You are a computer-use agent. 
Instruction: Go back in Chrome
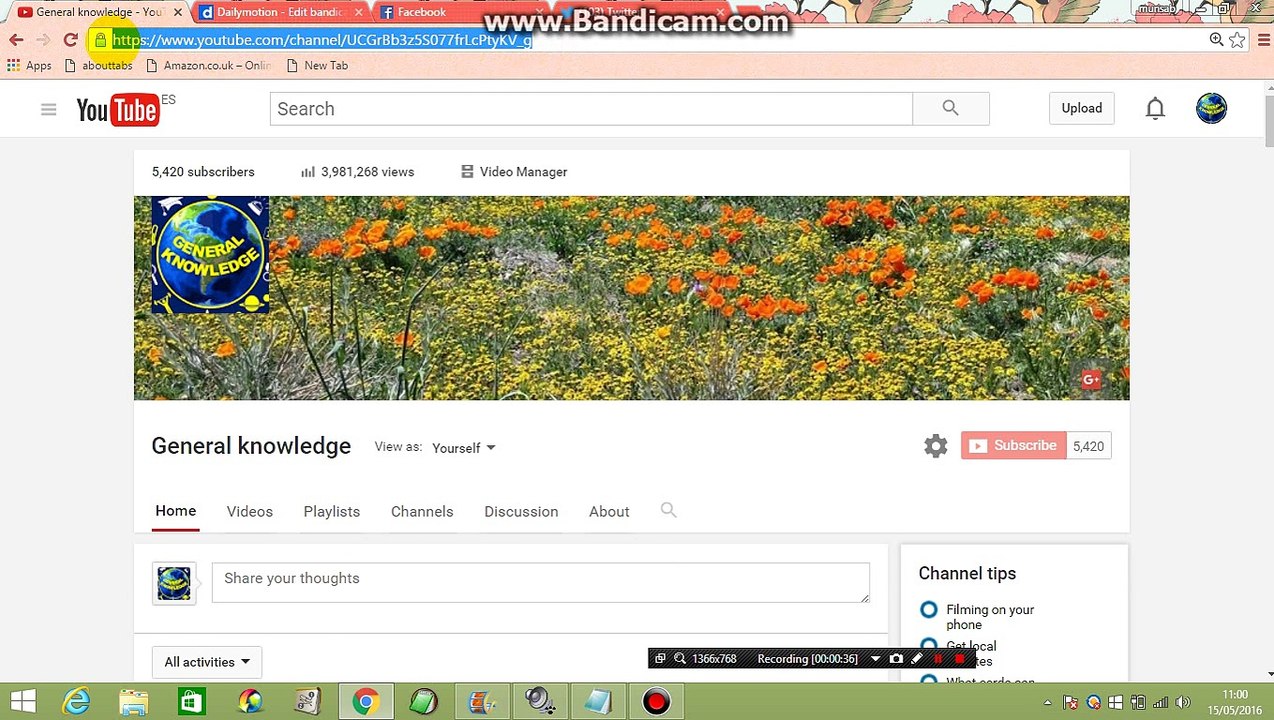coord(16,40)
